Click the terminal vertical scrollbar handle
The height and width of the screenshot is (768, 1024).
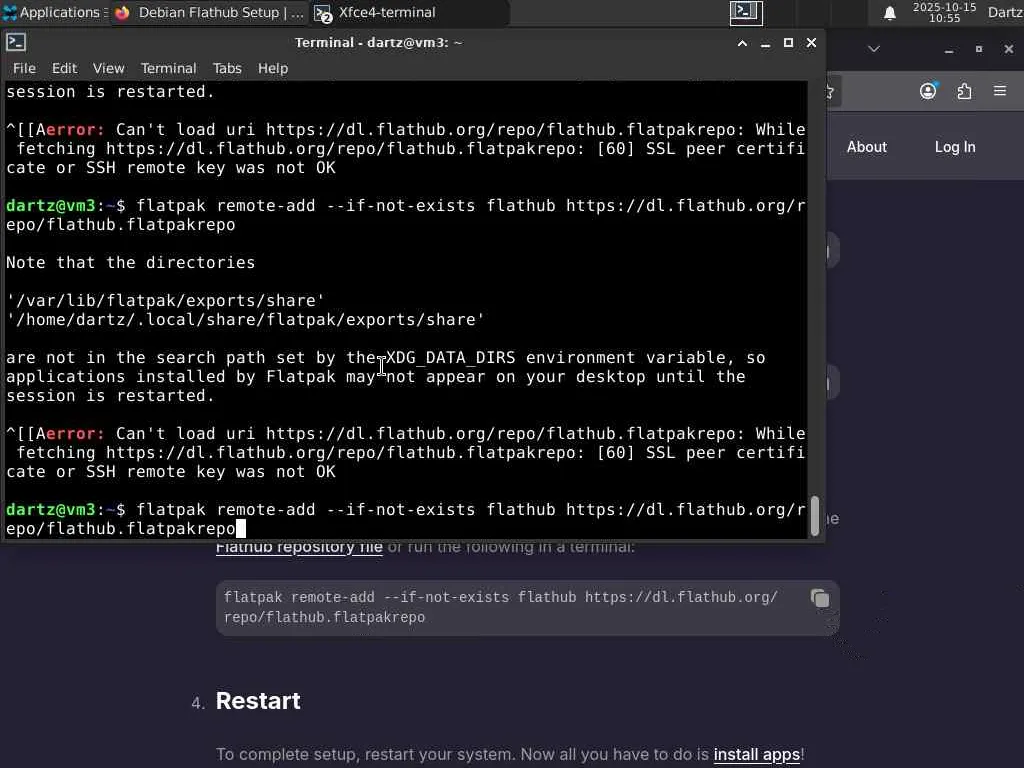point(814,515)
